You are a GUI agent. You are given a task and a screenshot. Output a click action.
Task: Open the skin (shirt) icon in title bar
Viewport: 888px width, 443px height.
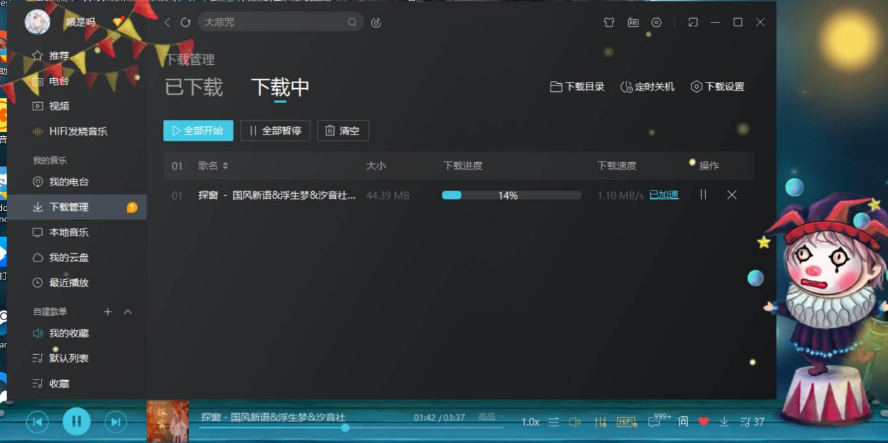tap(609, 22)
